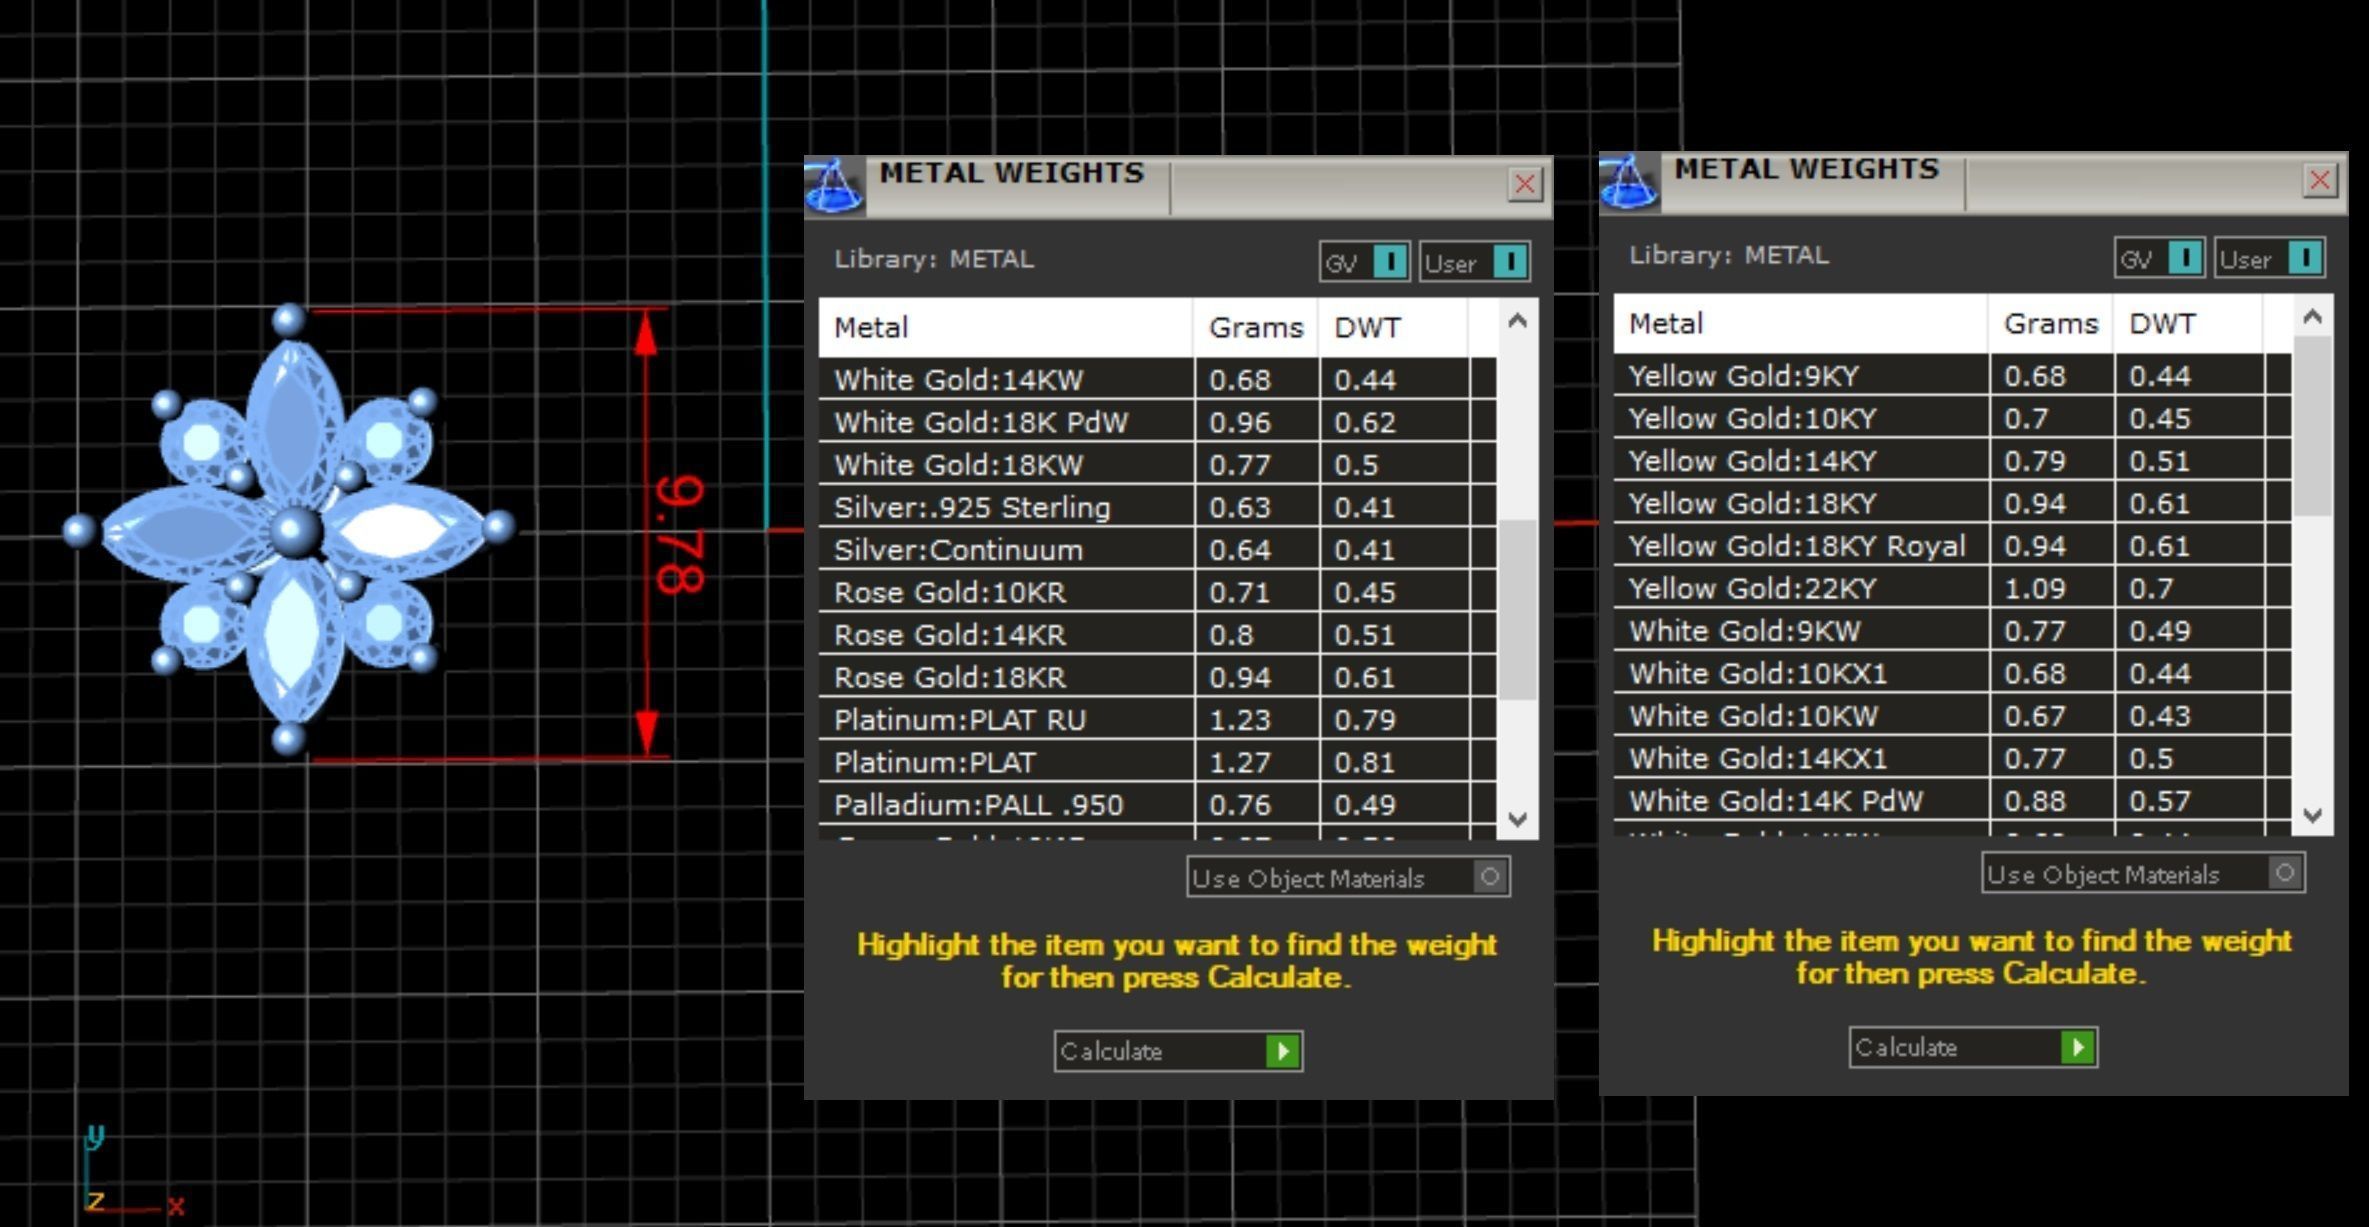Click the 9.78 dimension label in the viewport
This screenshot has width=2369, height=1227.
(682, 535)
